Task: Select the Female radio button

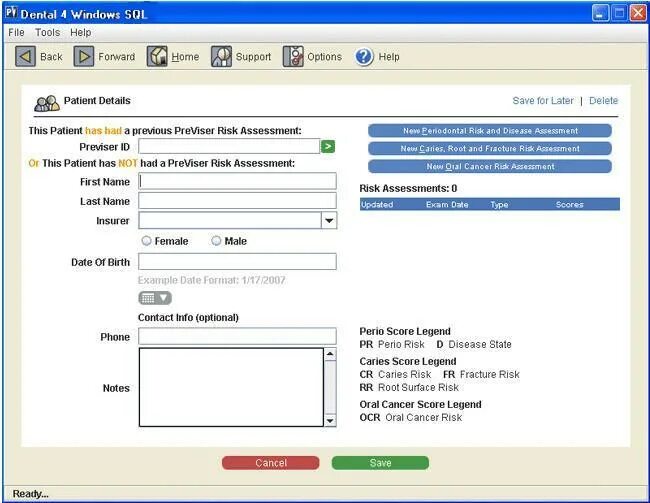Action: 146,241
